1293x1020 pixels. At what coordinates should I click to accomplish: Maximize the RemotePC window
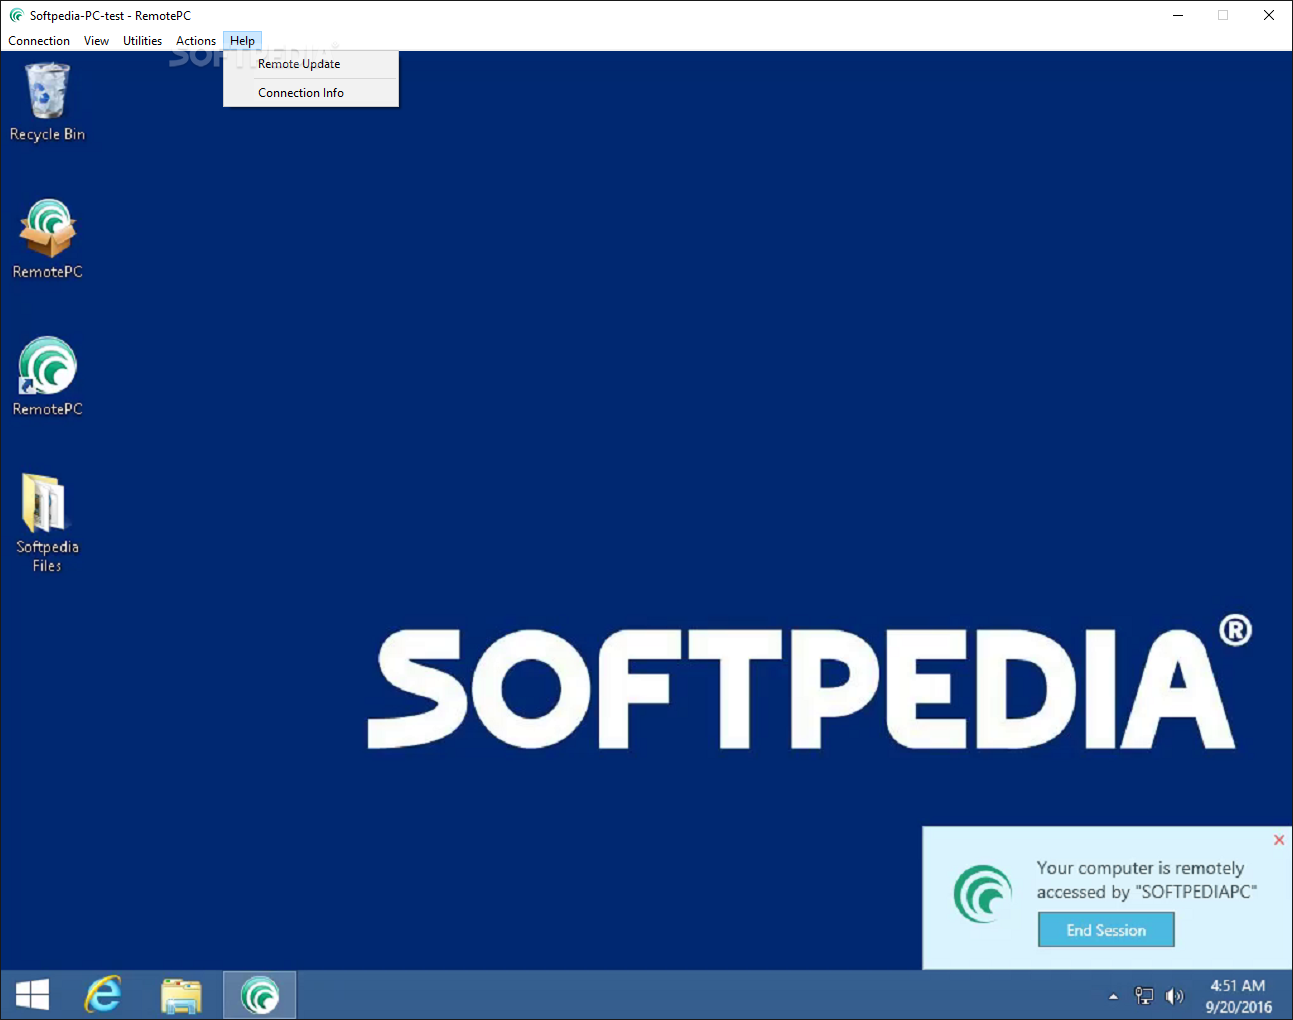pyautogui.click(x=1223, y=15)
